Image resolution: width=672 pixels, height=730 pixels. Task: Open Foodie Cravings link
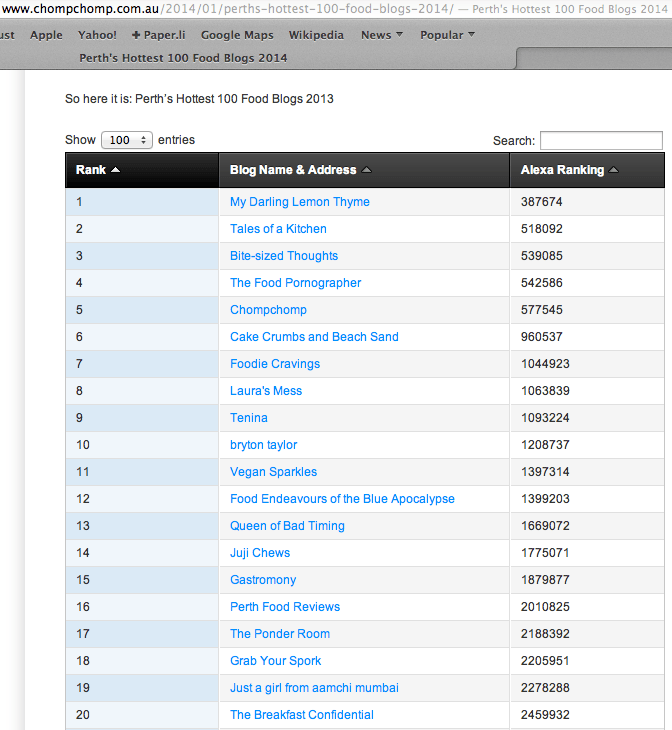[275, 364]
